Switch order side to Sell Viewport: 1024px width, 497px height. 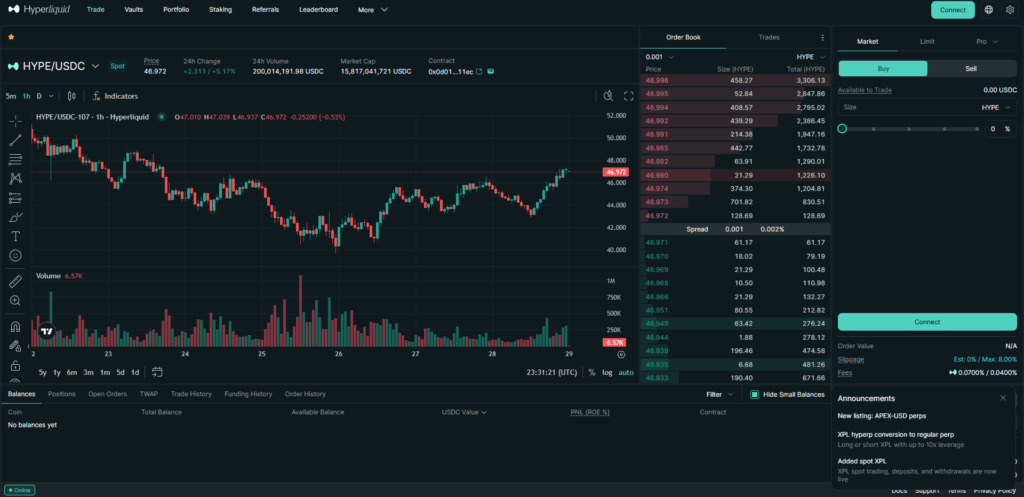[x=971, y=69]
